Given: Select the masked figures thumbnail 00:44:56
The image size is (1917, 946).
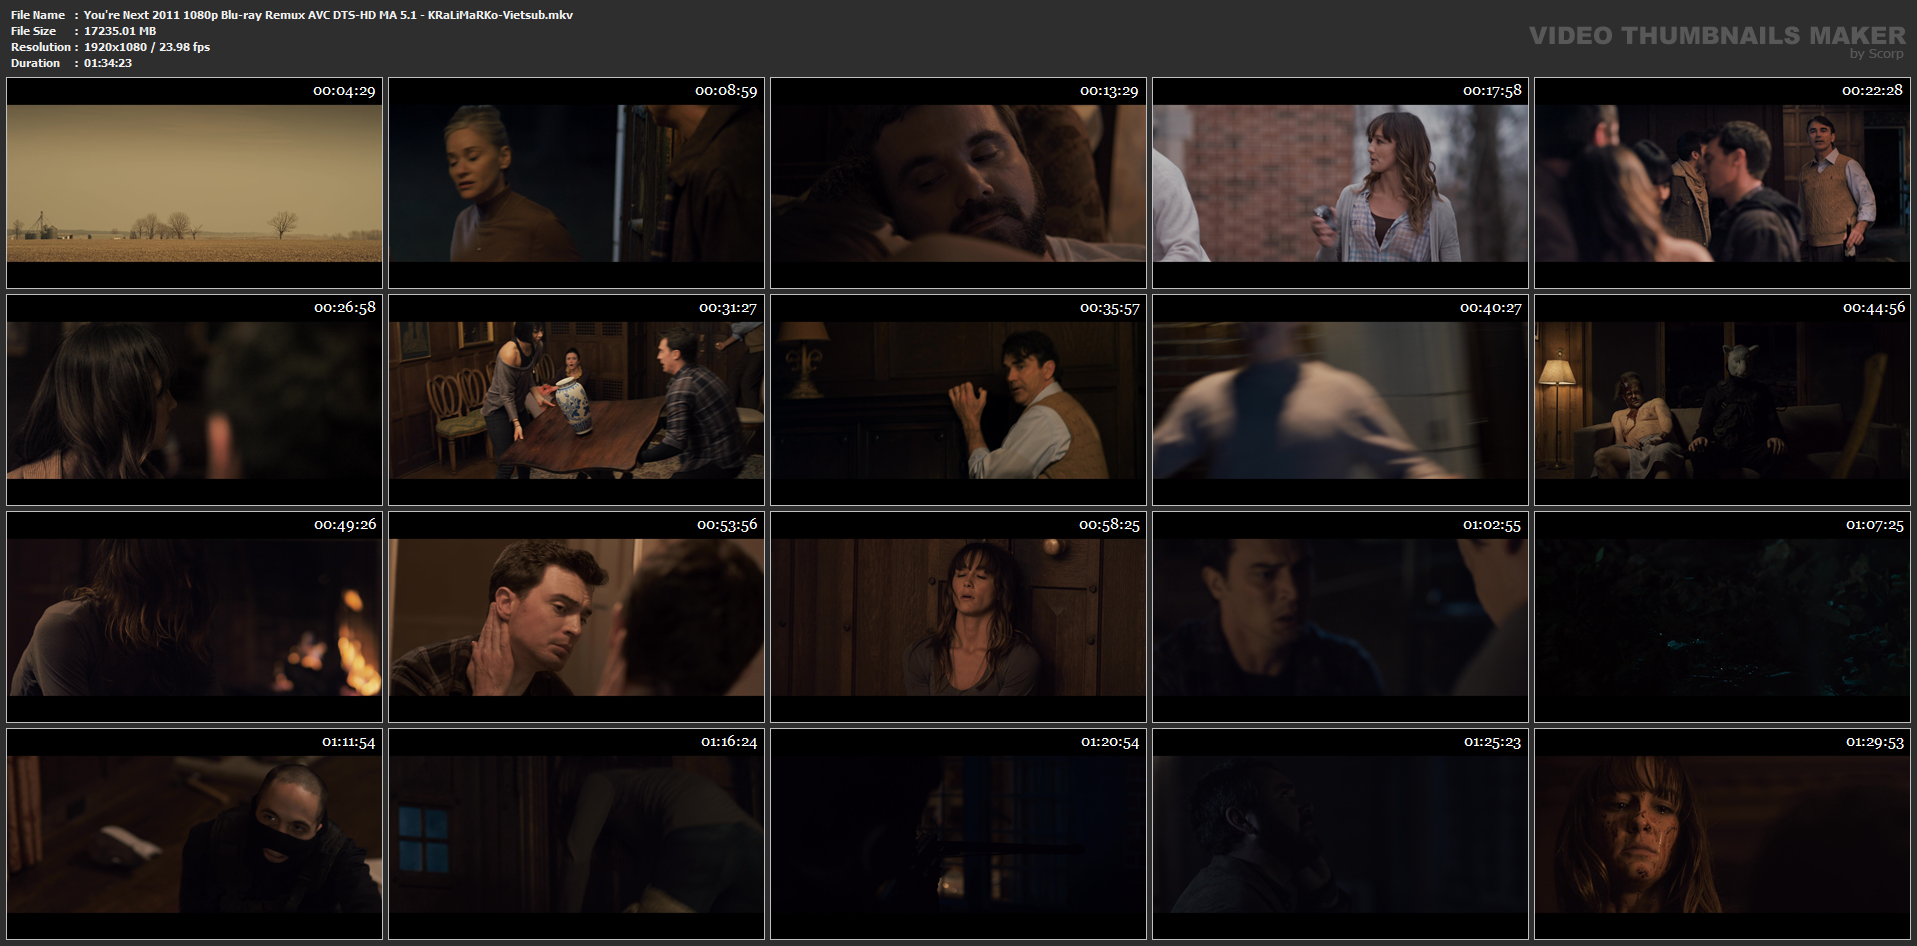Looking at the screenshot, I should pos(1723,400).
